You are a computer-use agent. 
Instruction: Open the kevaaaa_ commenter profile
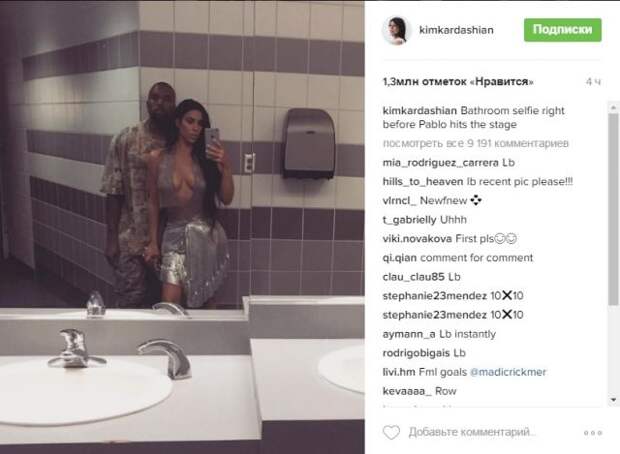point(407,391)
